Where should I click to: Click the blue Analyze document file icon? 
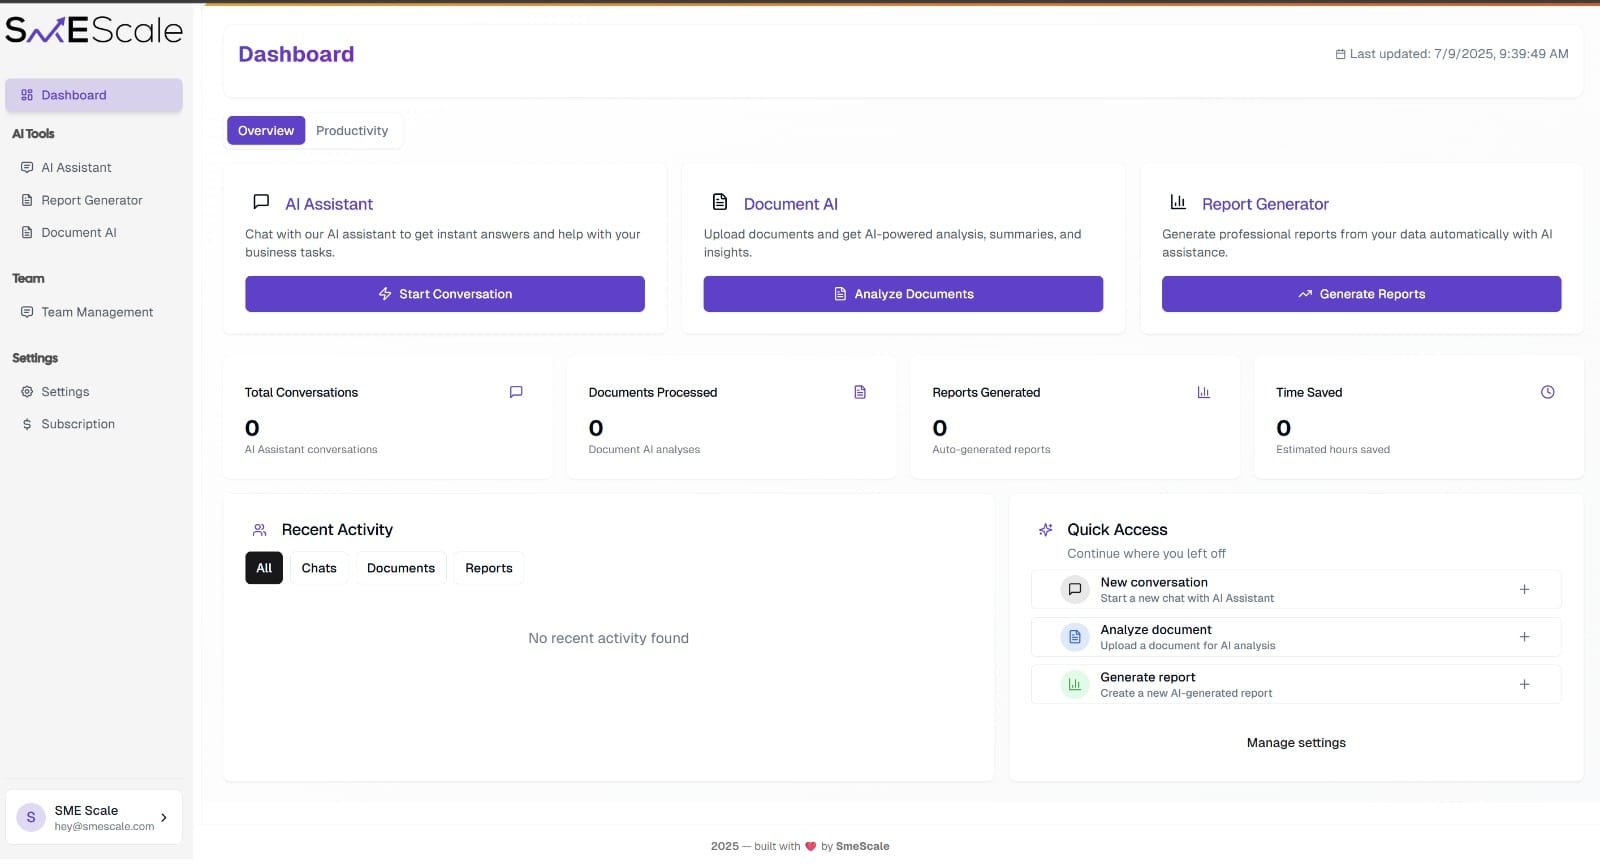(x=1074, y=637)
